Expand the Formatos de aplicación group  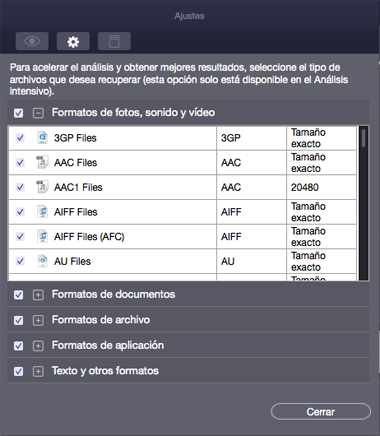(x=38, y=346)
